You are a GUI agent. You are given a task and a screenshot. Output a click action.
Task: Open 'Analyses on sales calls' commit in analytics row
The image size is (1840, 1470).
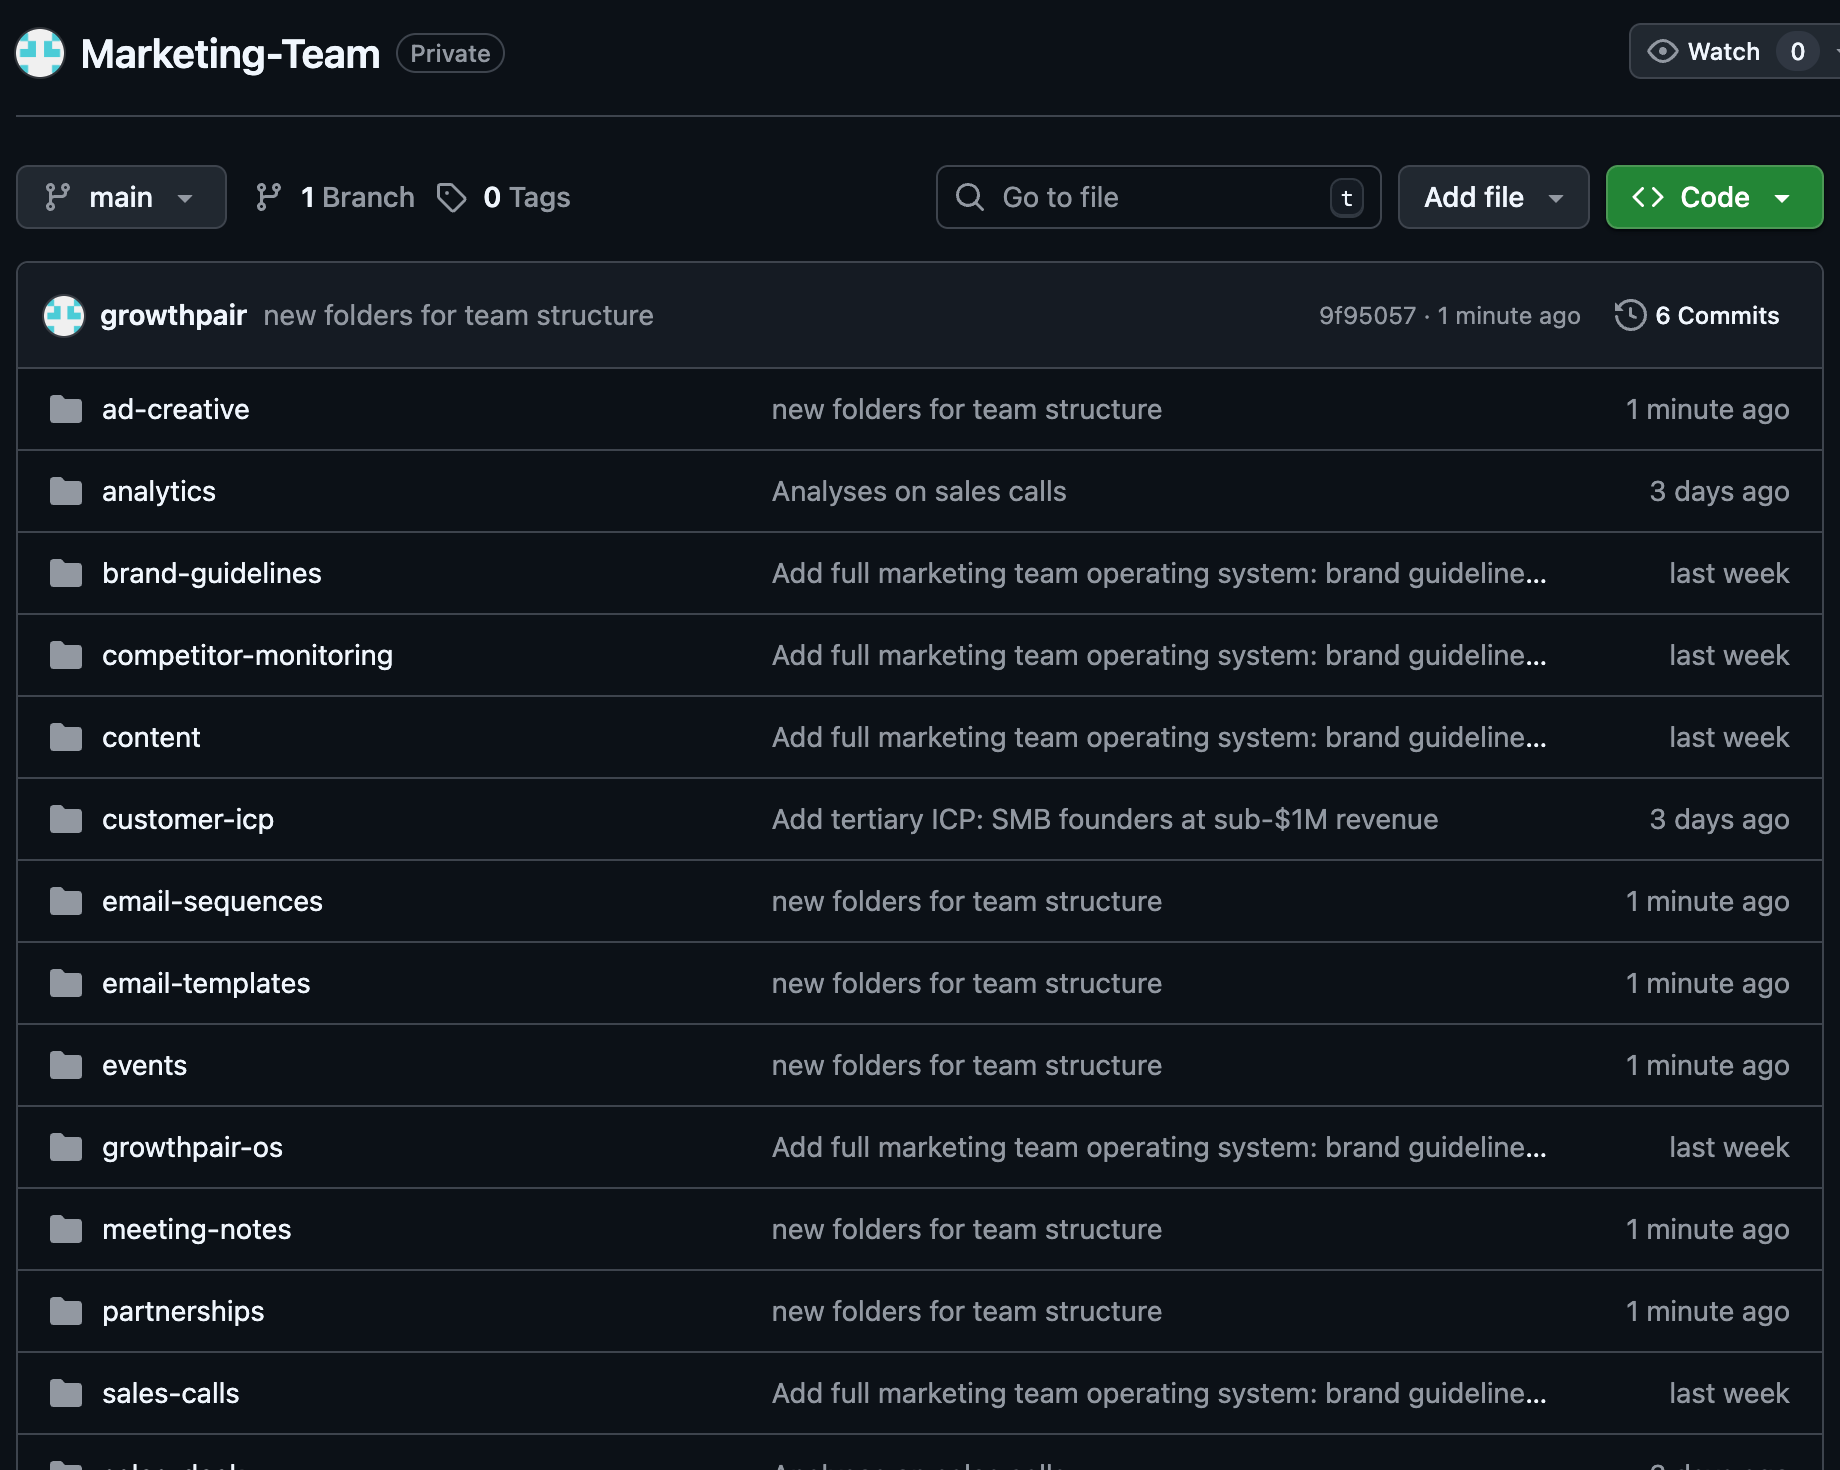[x=919, y=491]
